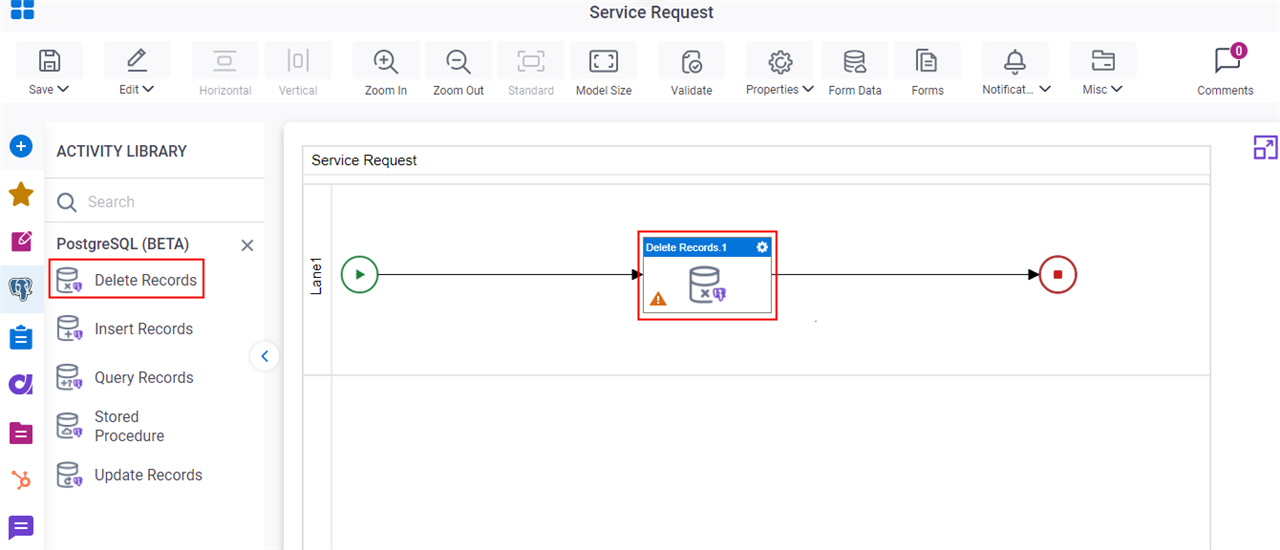
Task: Zoom Out of the process model
Action: 459,71
